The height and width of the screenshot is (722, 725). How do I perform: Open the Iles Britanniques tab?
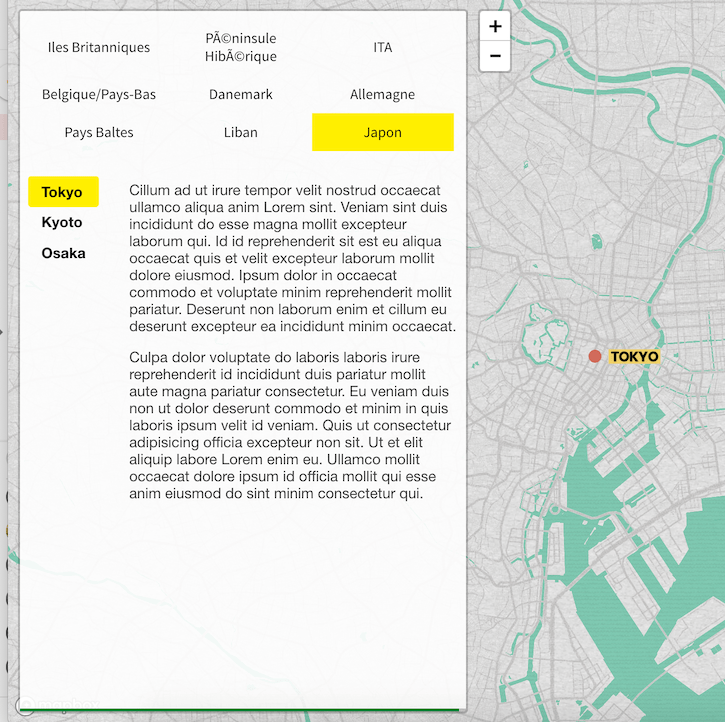coord(99,47)
